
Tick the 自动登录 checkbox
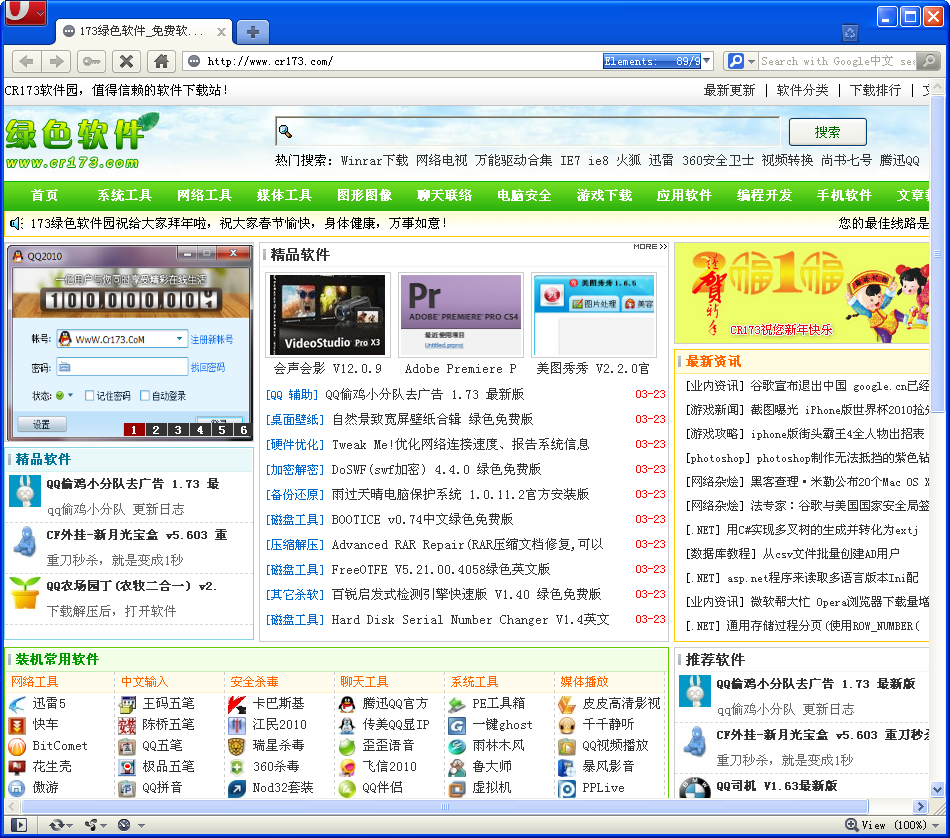click(x=145, y=396)
